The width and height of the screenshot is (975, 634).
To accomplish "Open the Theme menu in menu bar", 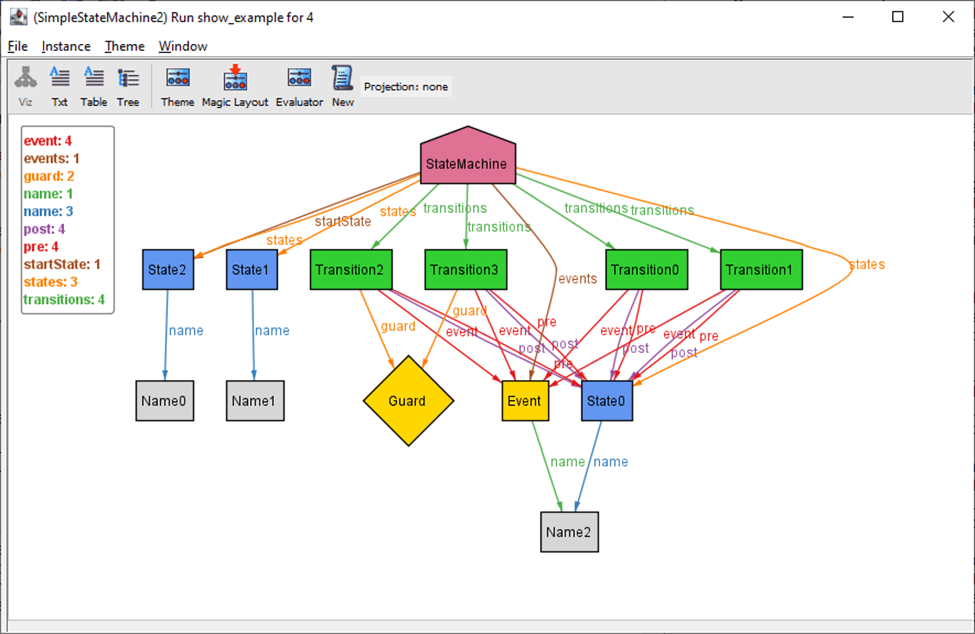I will [125, 46].
